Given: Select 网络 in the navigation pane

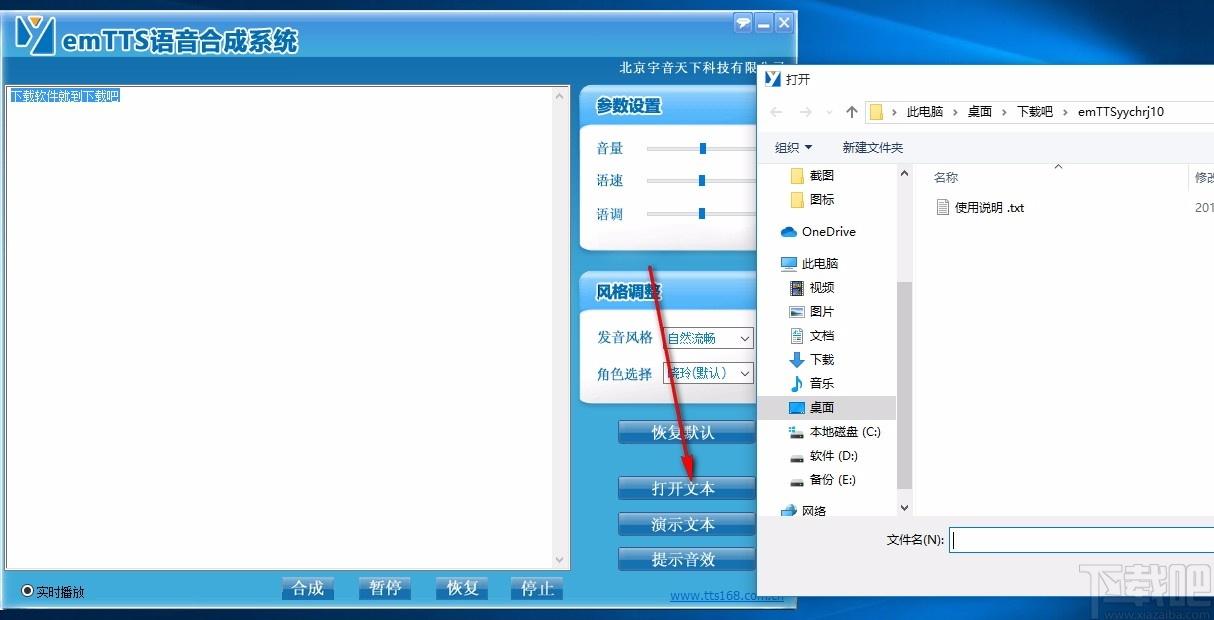Looking at the screenshot, I should click(x=803, y=510).
